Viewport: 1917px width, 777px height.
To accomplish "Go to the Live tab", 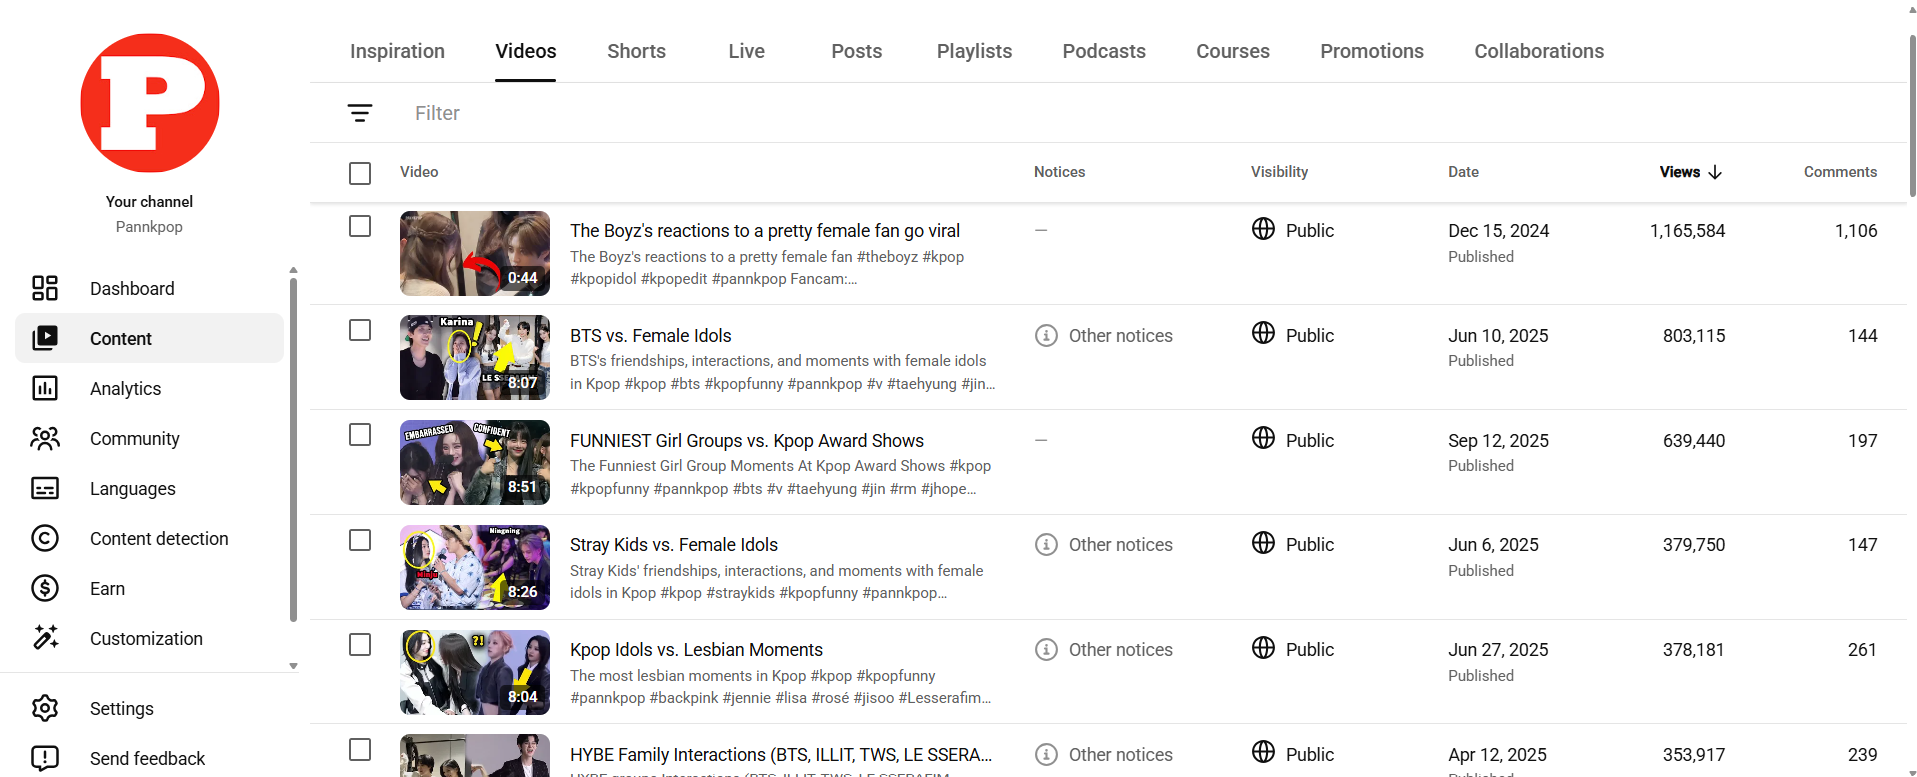I will click(746, 51).
